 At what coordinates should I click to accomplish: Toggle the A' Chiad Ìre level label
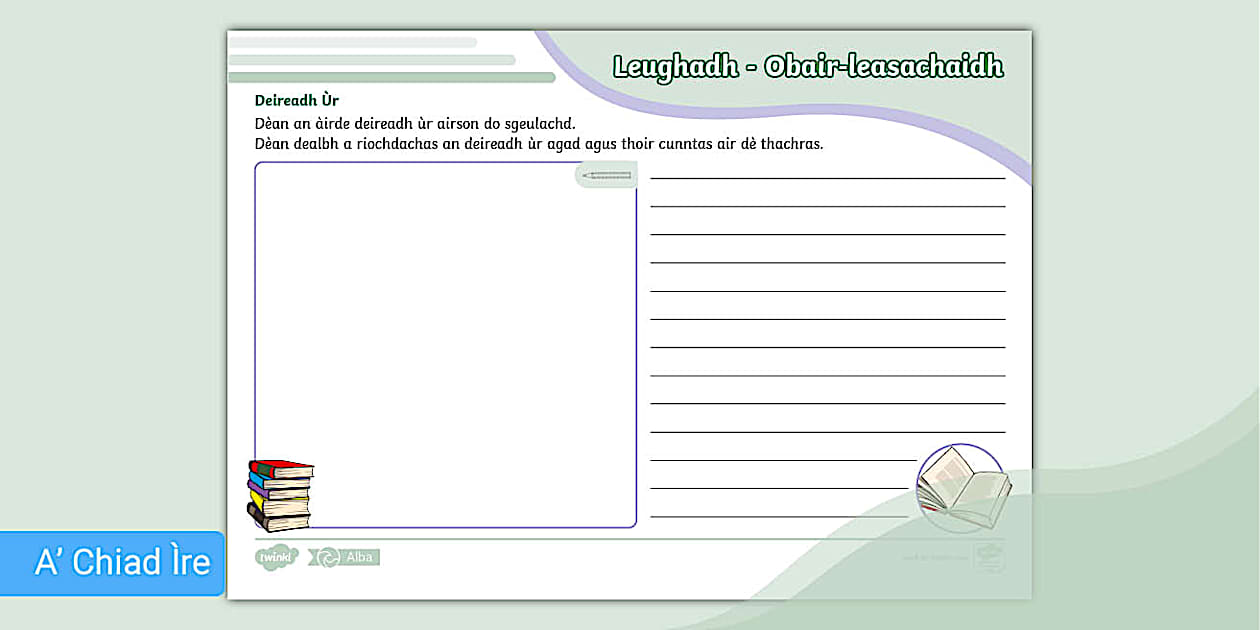113,563
